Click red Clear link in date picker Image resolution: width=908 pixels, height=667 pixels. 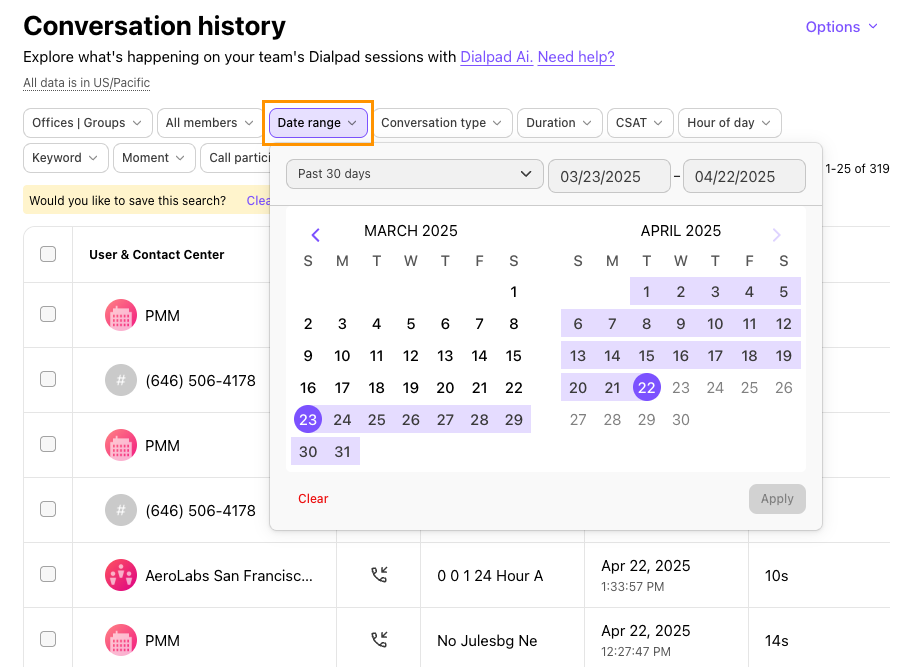313,499
